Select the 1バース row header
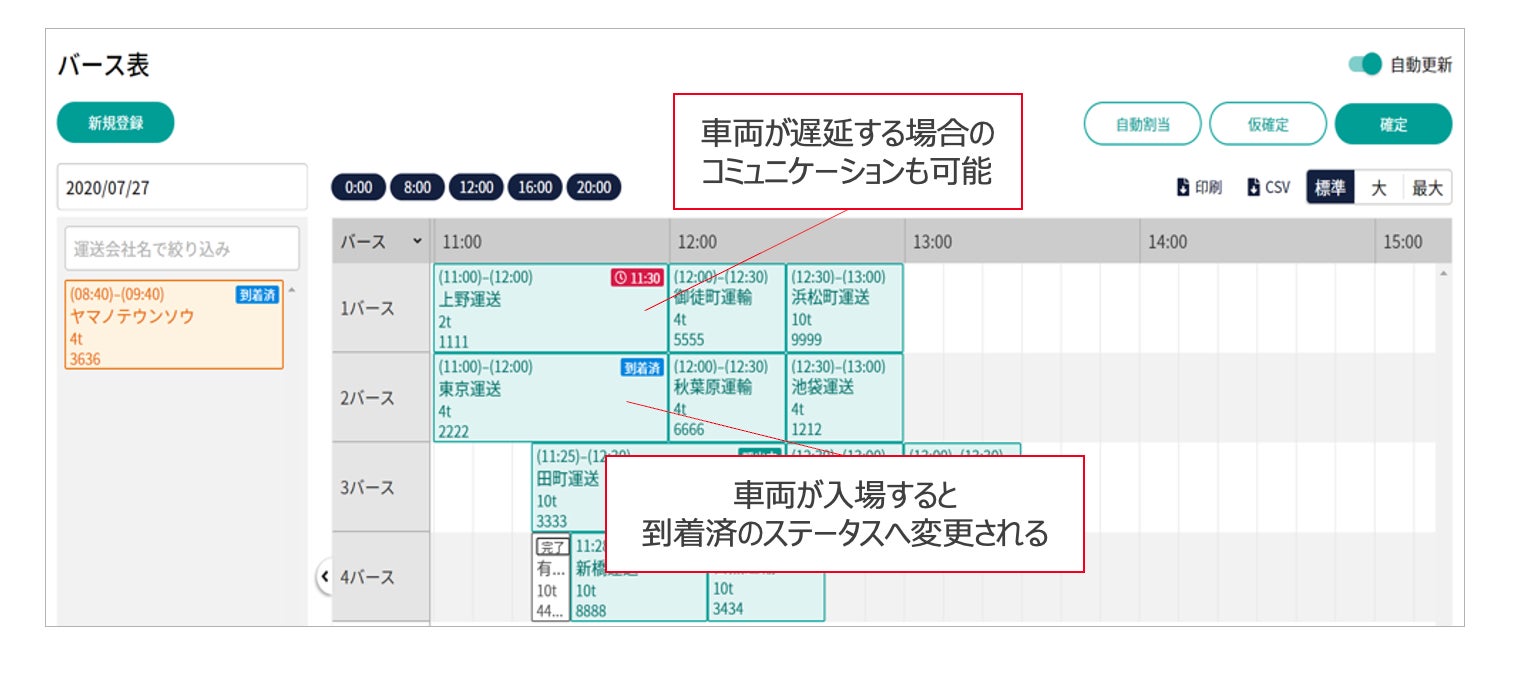 (x=381, y=308)
